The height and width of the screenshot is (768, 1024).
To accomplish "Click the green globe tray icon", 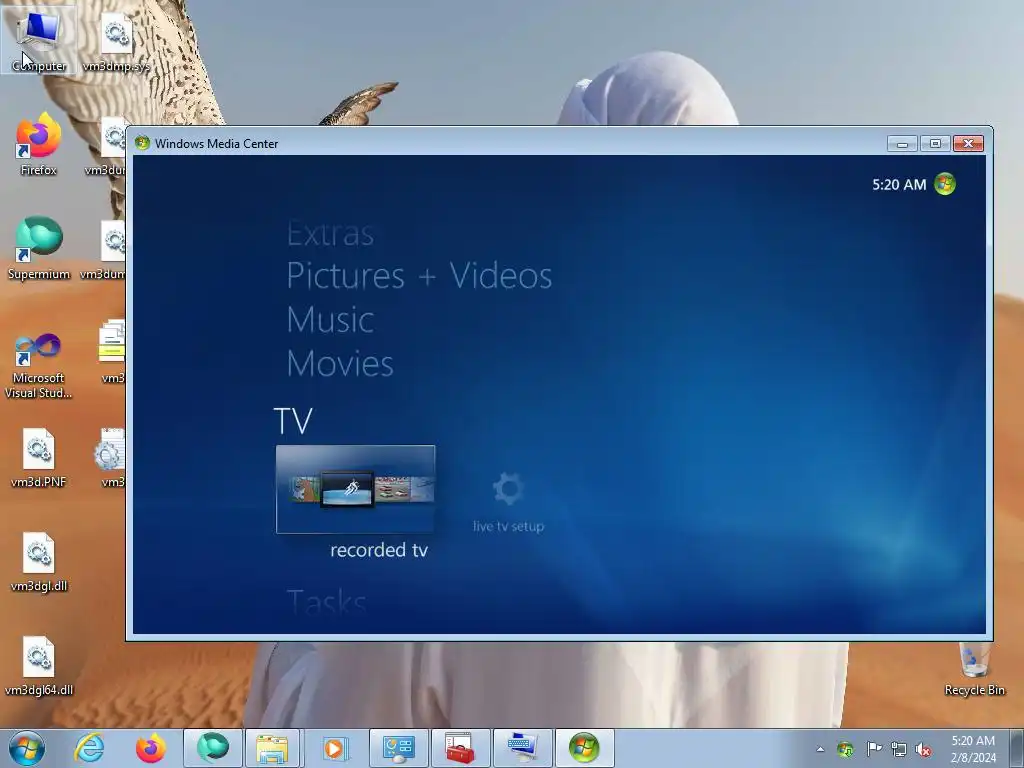I will tap(846, 749).
